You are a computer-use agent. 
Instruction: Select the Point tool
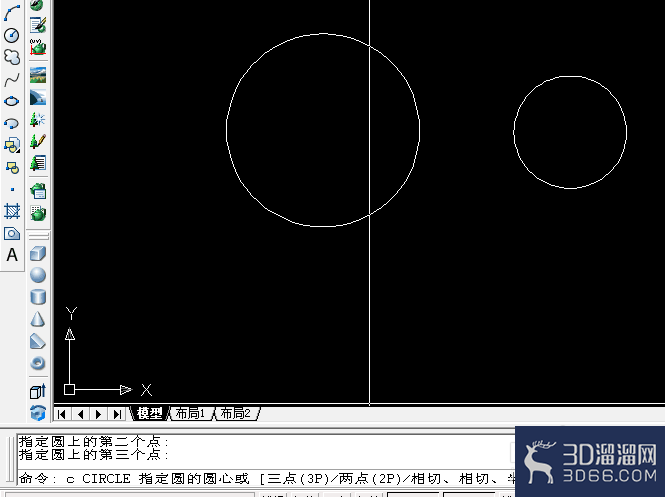12,189
